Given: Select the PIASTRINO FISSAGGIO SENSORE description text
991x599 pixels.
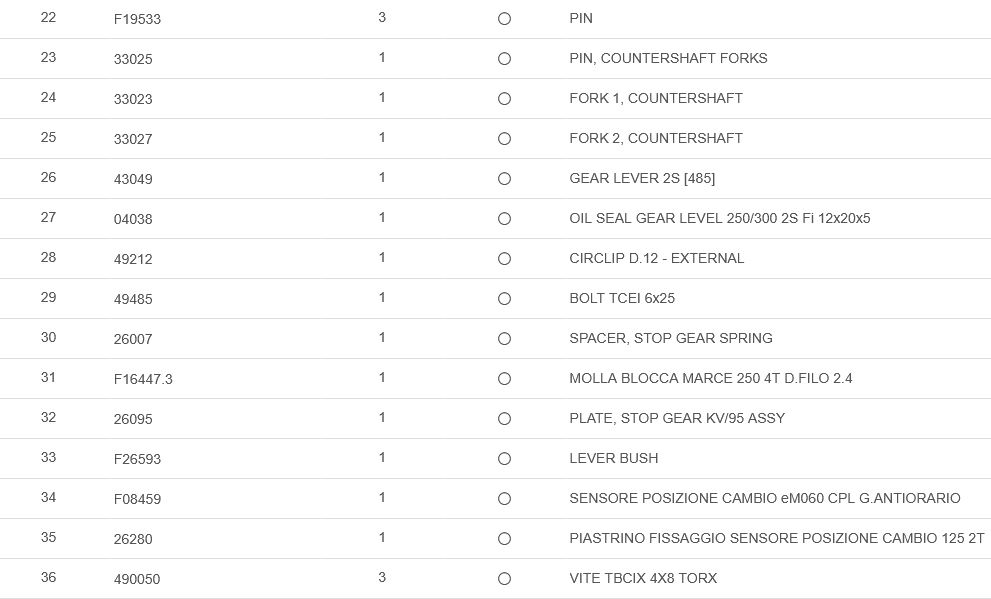Looking at the screenshot, I should (776, 538).
